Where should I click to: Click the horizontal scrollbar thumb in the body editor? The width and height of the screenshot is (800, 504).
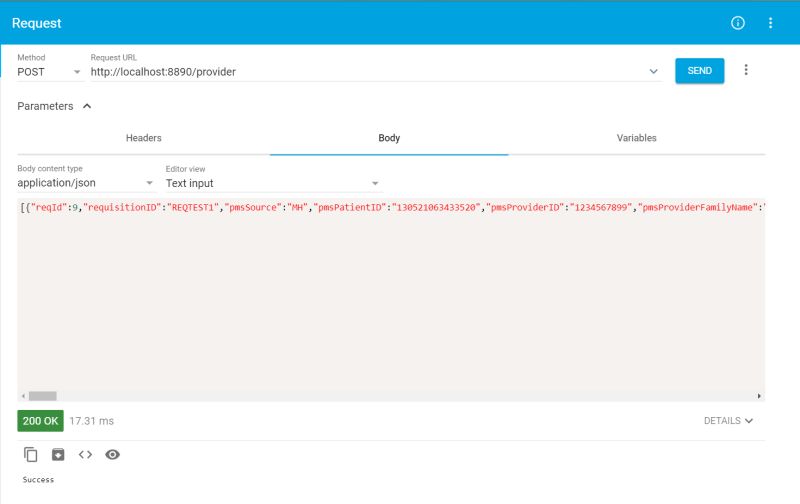[42, 396]
